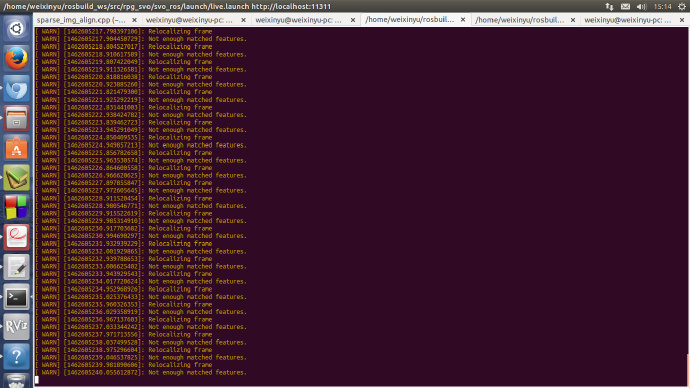This screenshot has height=388, width=690.
Task: Close the third terminal tab
Action: click(352, 20)
